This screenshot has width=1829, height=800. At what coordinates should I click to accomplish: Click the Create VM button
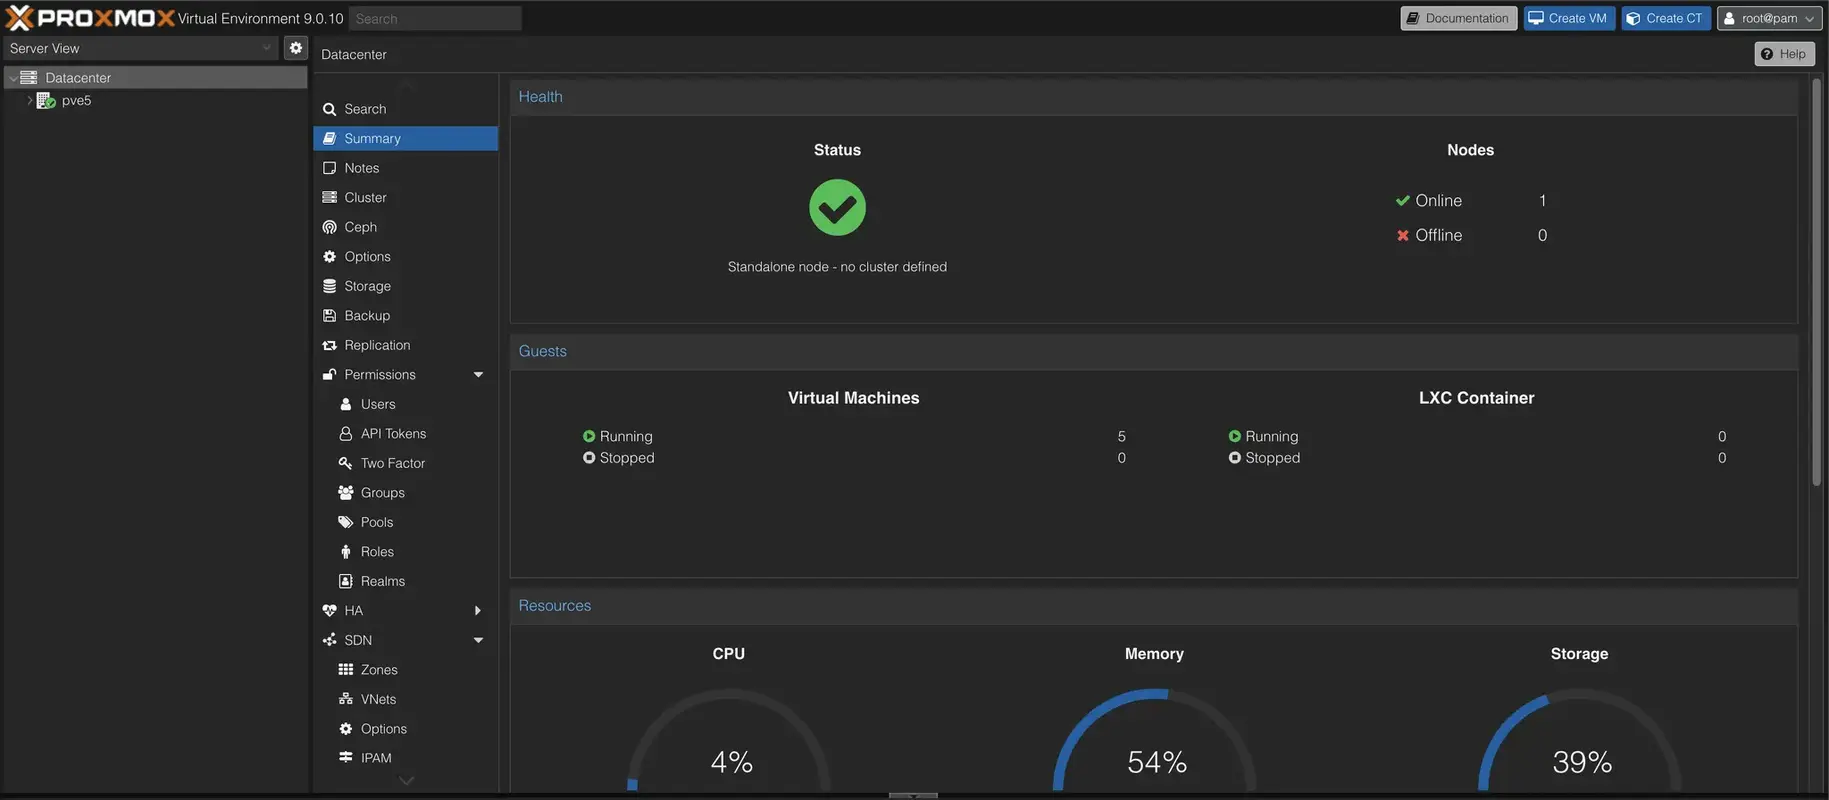[x=1568, y=18]
